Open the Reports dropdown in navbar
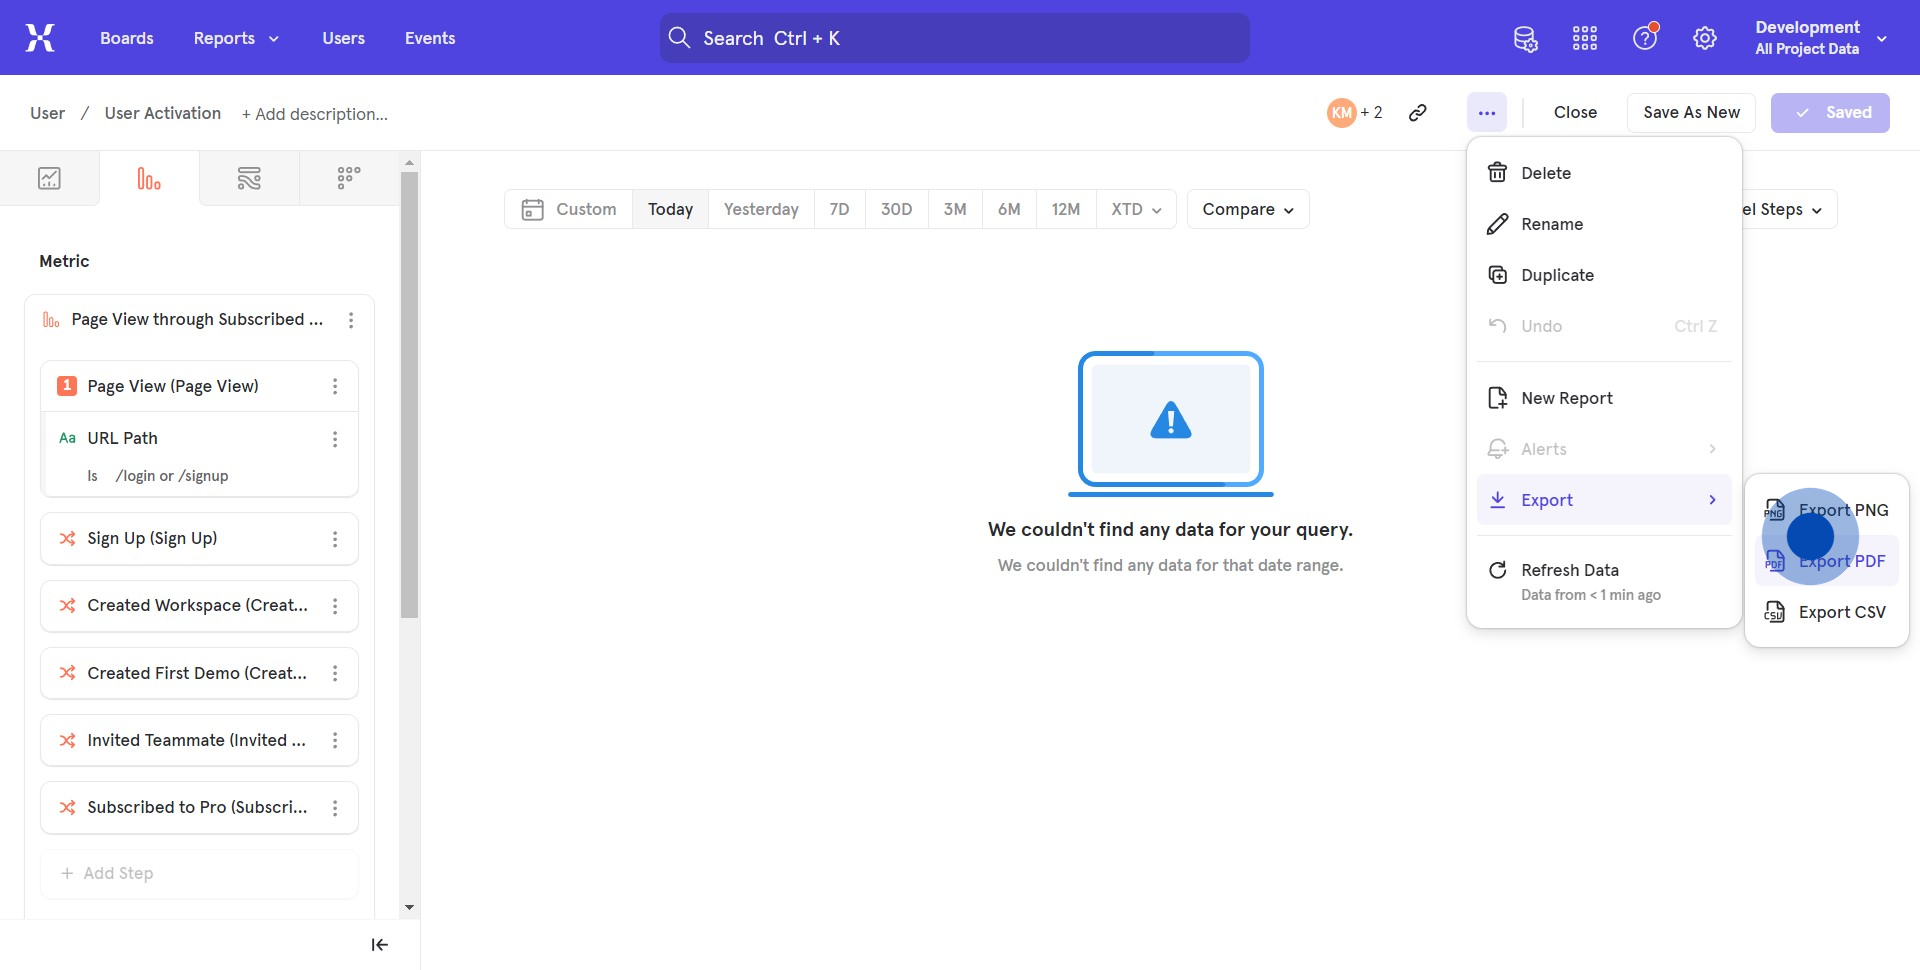1920x970 pixels. (236, 38)
